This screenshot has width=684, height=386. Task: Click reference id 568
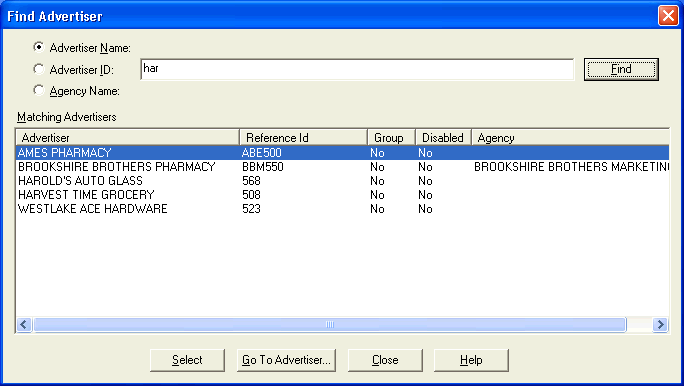pyautogui.click(x=251, y=181)
